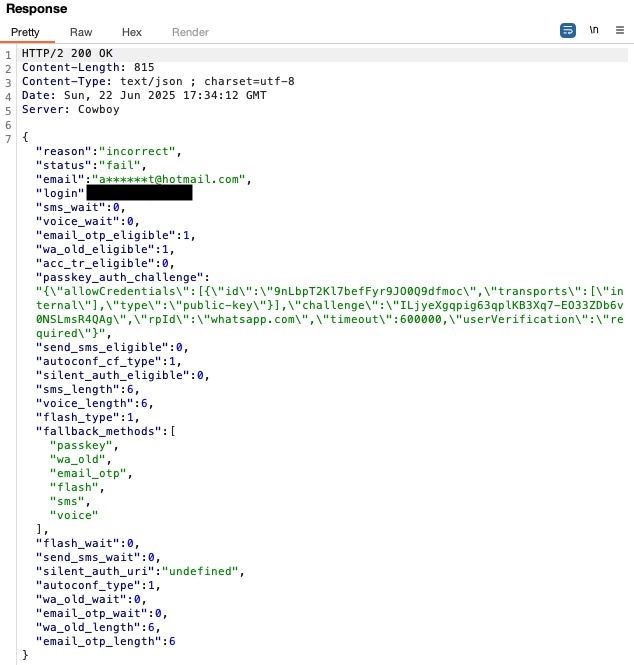Click the "wa_old_wait":0 line
The height and width of the screenshot is (665, 634).
[91, 599]
